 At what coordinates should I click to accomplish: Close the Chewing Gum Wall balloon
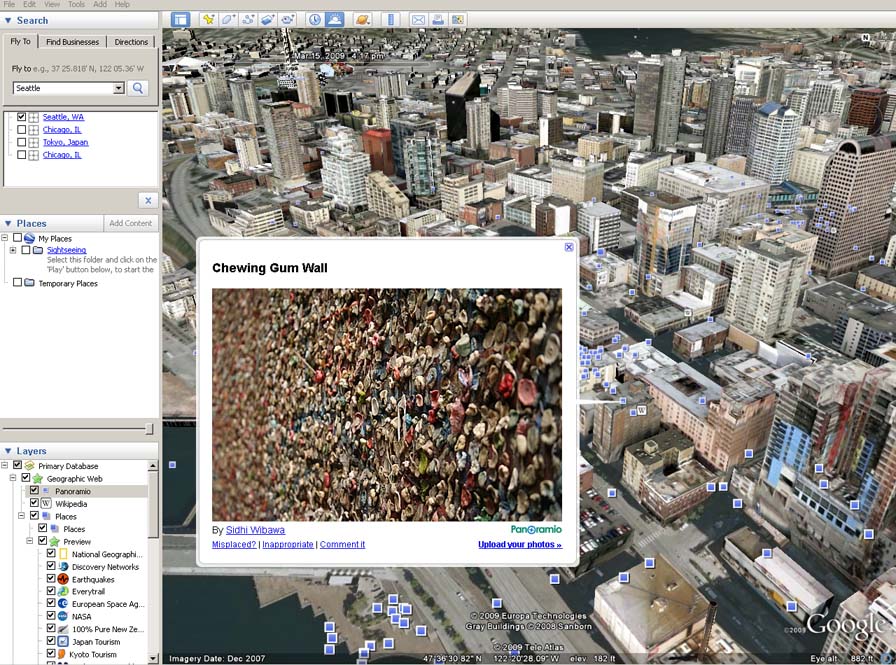point(569,247)
